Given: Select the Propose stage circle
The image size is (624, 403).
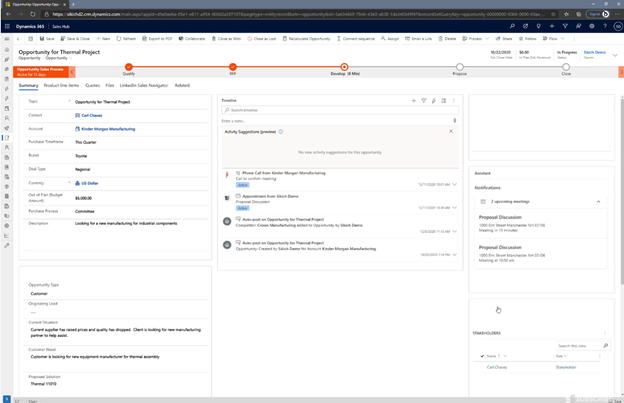Looking at the screenshot, I should (460, 67).
